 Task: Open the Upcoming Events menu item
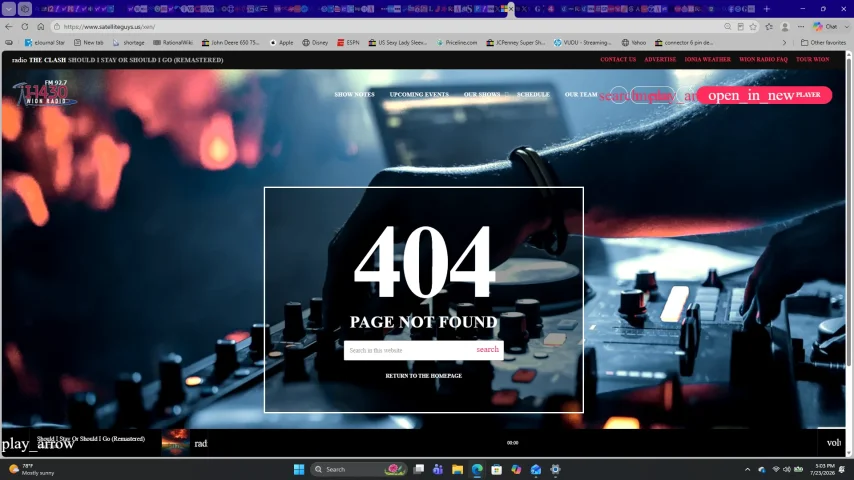pos(419,94)
